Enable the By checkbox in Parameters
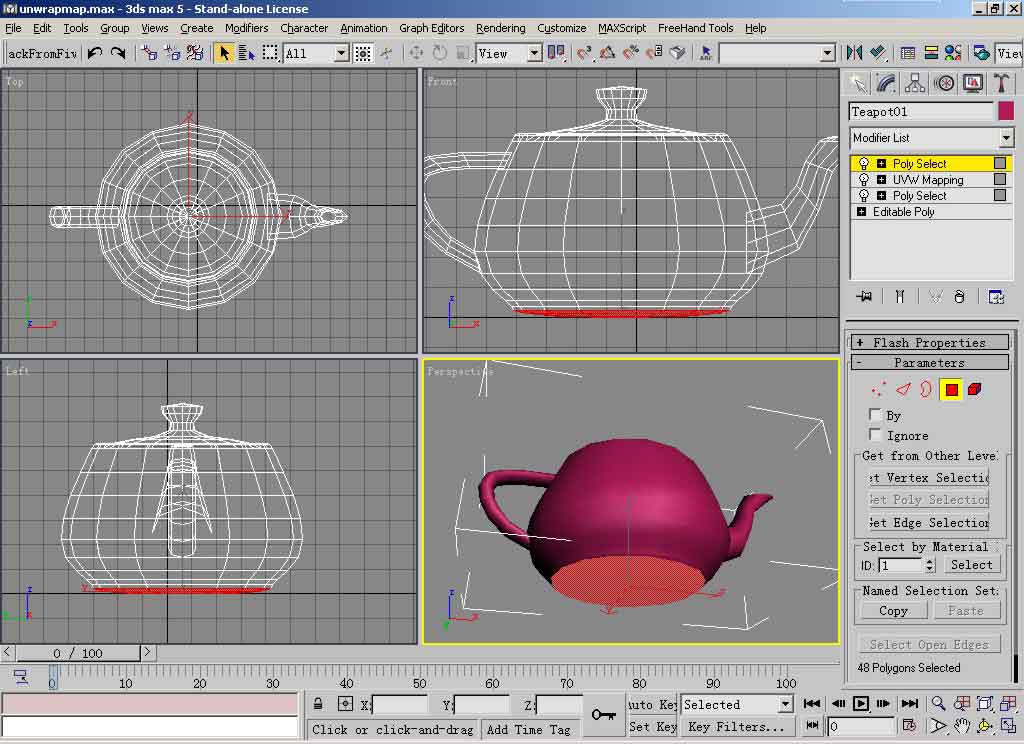 (876, 415)
